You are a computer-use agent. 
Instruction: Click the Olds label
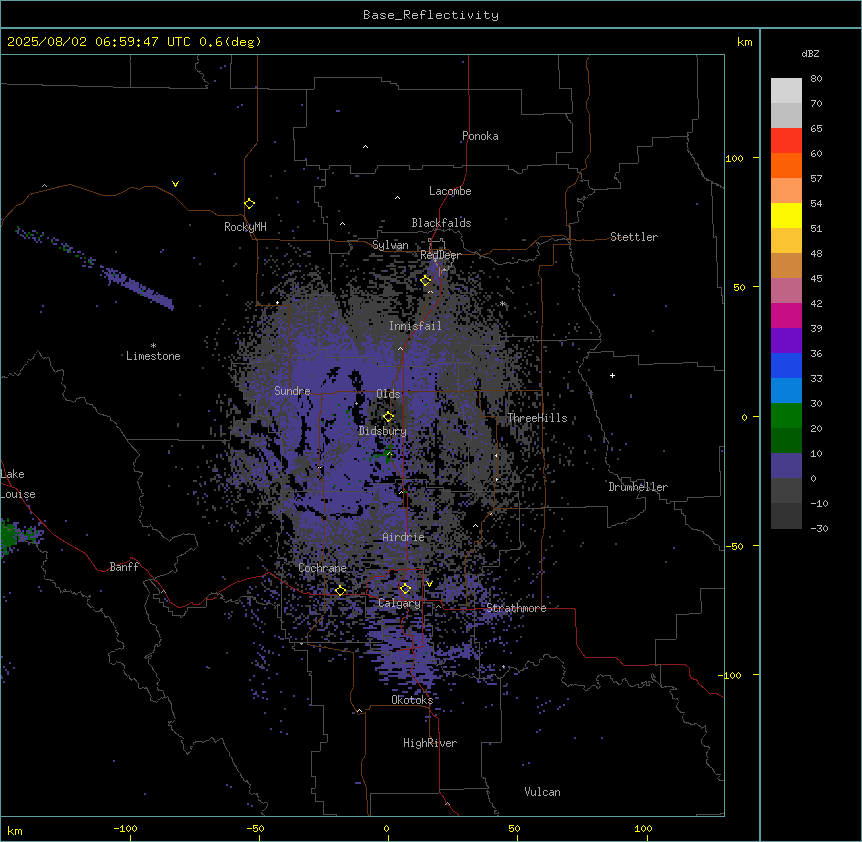pyautogui.click(x=388, y=394)
